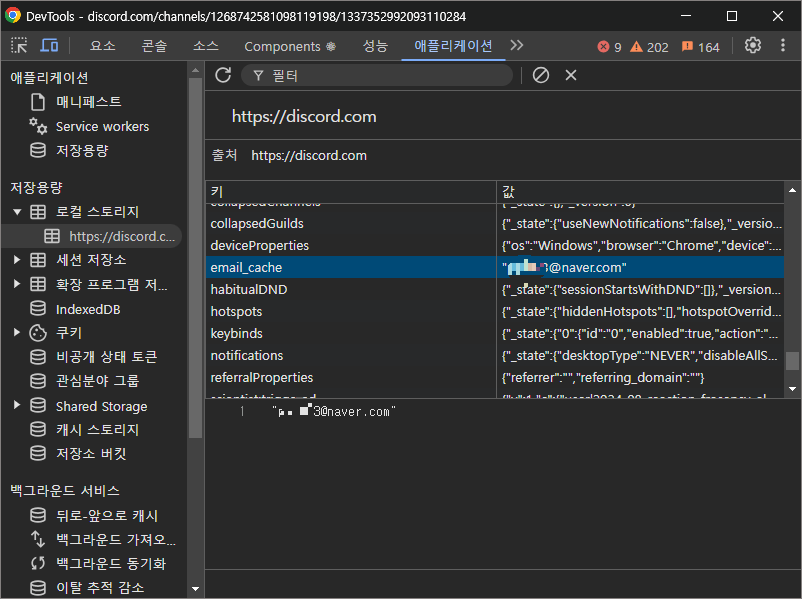Switch to the 성능 tab

coord(375,46)
